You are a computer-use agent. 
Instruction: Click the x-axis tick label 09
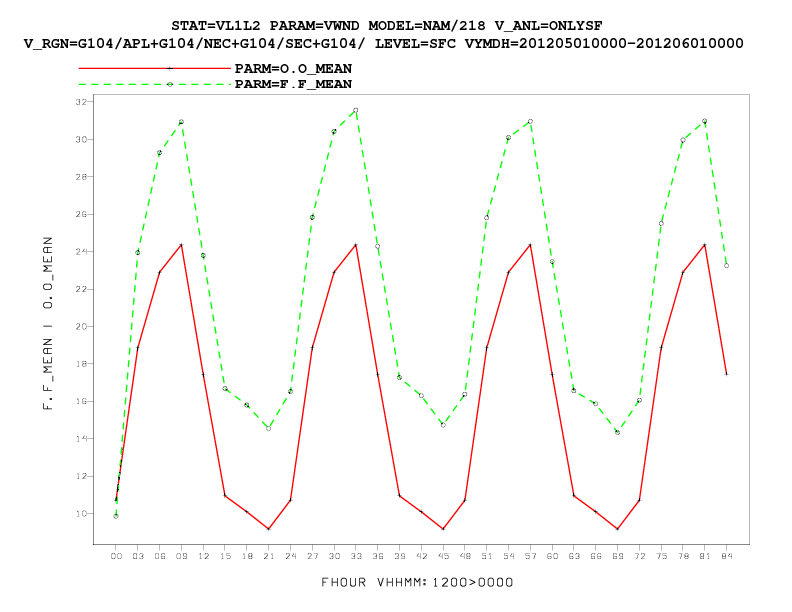tap(181, 556)
